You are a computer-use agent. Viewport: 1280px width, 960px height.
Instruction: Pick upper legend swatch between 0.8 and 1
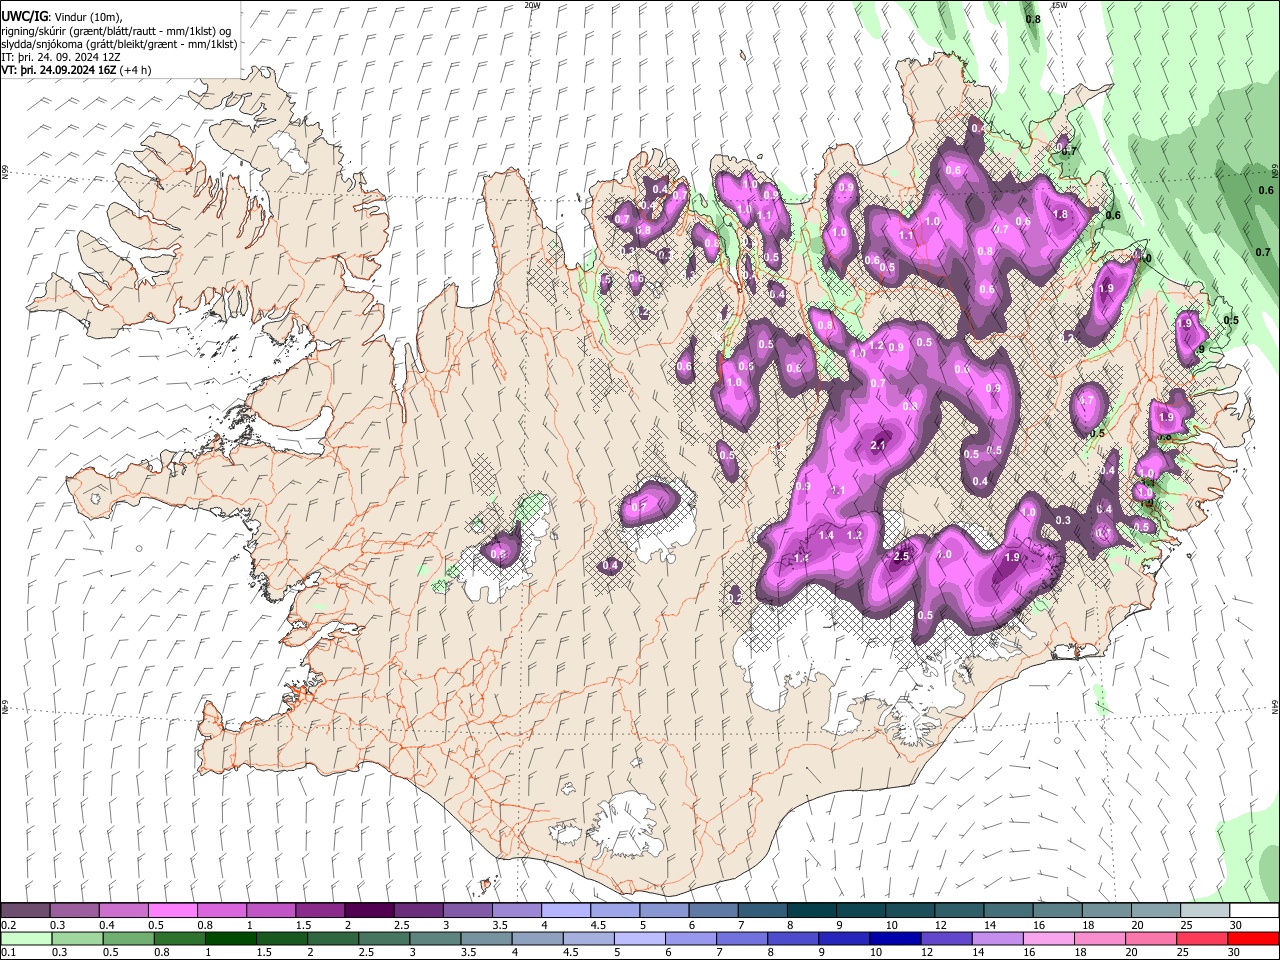click(222, 911)
